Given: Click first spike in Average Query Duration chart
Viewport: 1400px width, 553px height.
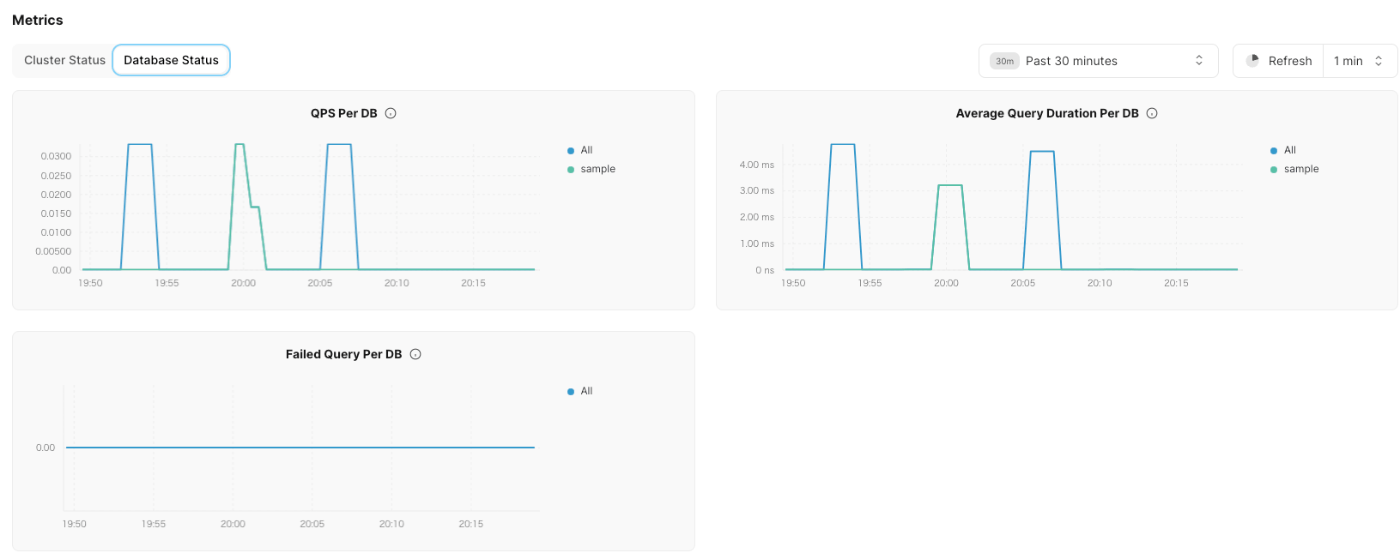Looking at the screenshot, I should pyautogui.click(x=843, y=145).
